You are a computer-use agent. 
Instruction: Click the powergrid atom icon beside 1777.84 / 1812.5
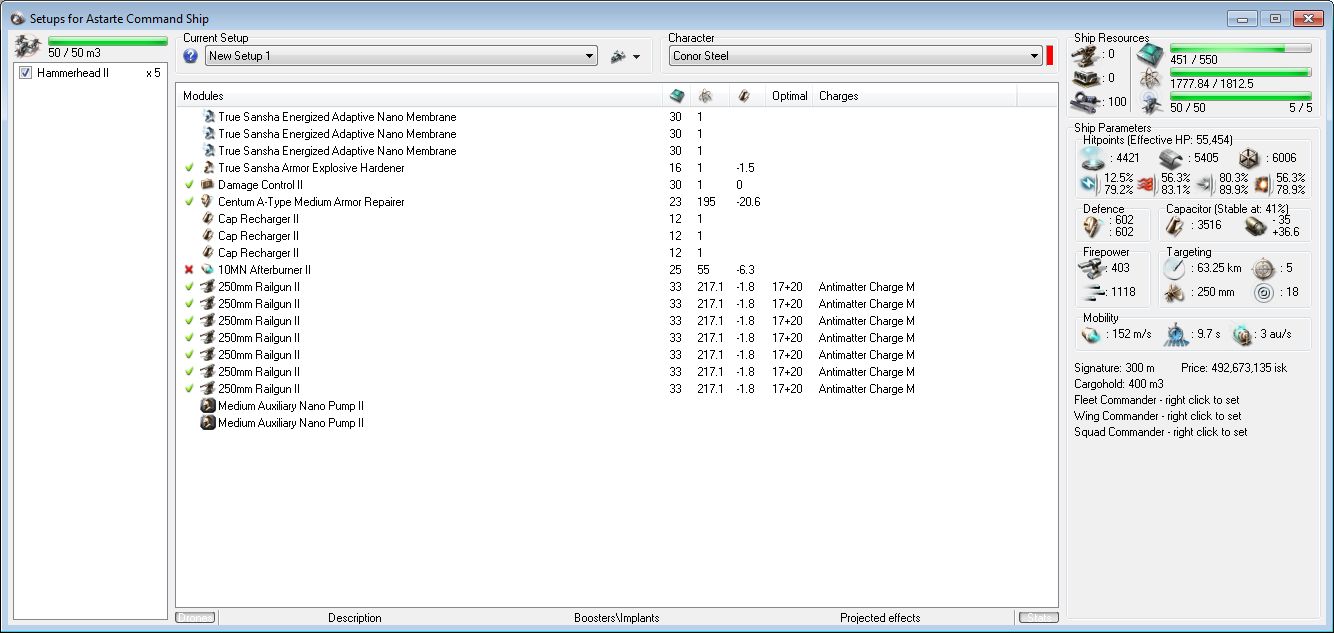(1150, 79)
